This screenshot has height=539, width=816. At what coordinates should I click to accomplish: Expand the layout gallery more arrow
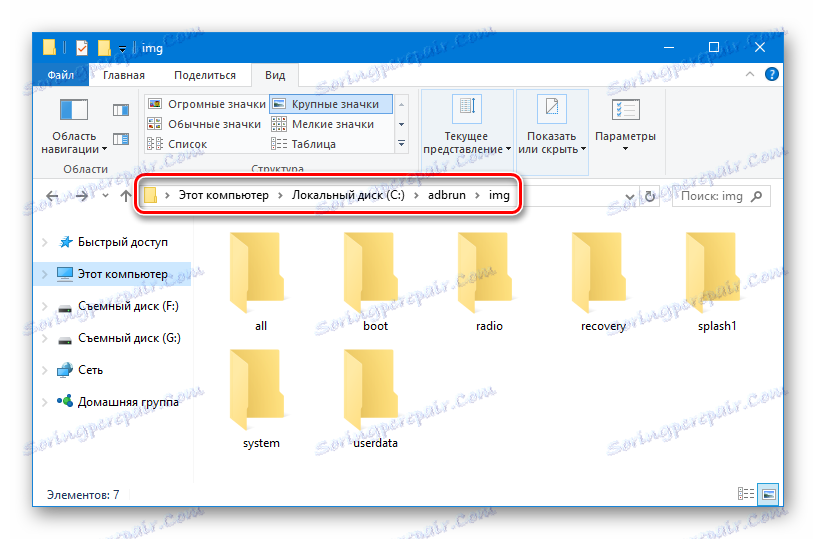tap(401, 144)
